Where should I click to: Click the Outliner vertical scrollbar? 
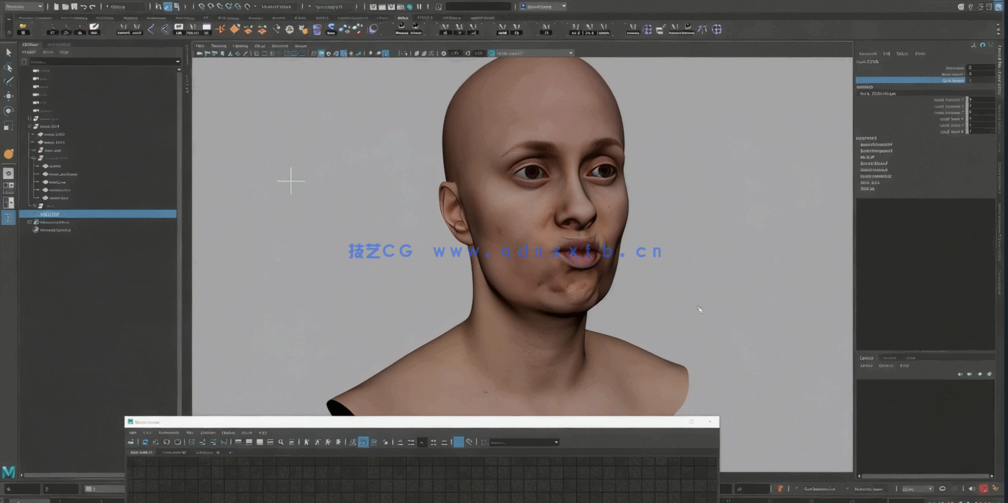pyautogui.click(x=180, y=150)
